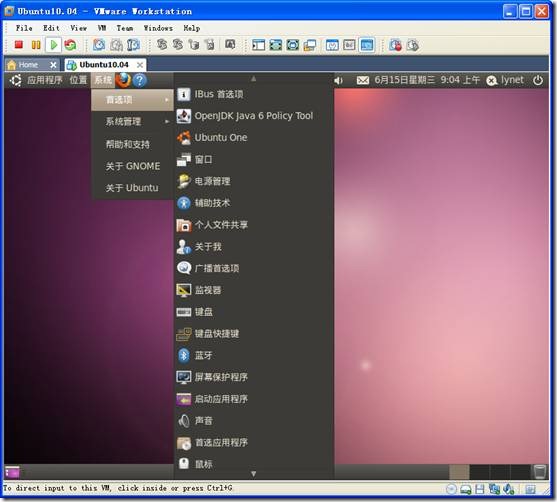Expand the 系统管理 submenu
The height and width of the screenshot is (502, 557).
pos(132,122)
